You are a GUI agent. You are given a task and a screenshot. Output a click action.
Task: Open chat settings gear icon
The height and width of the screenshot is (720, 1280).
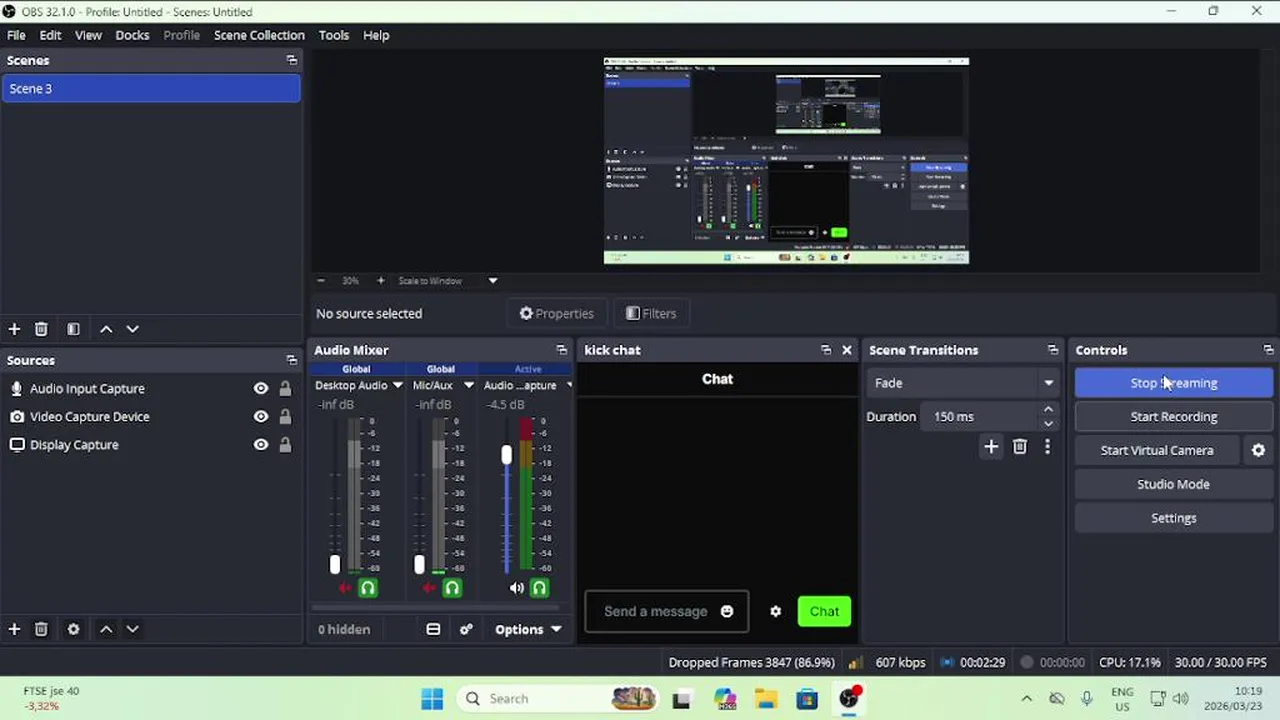coord(775,611)
